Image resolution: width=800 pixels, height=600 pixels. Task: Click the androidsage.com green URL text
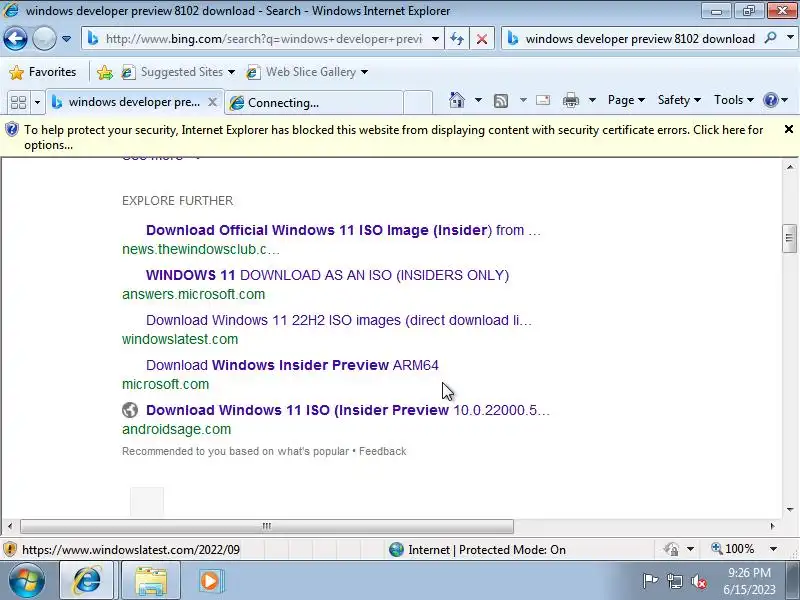177,429
